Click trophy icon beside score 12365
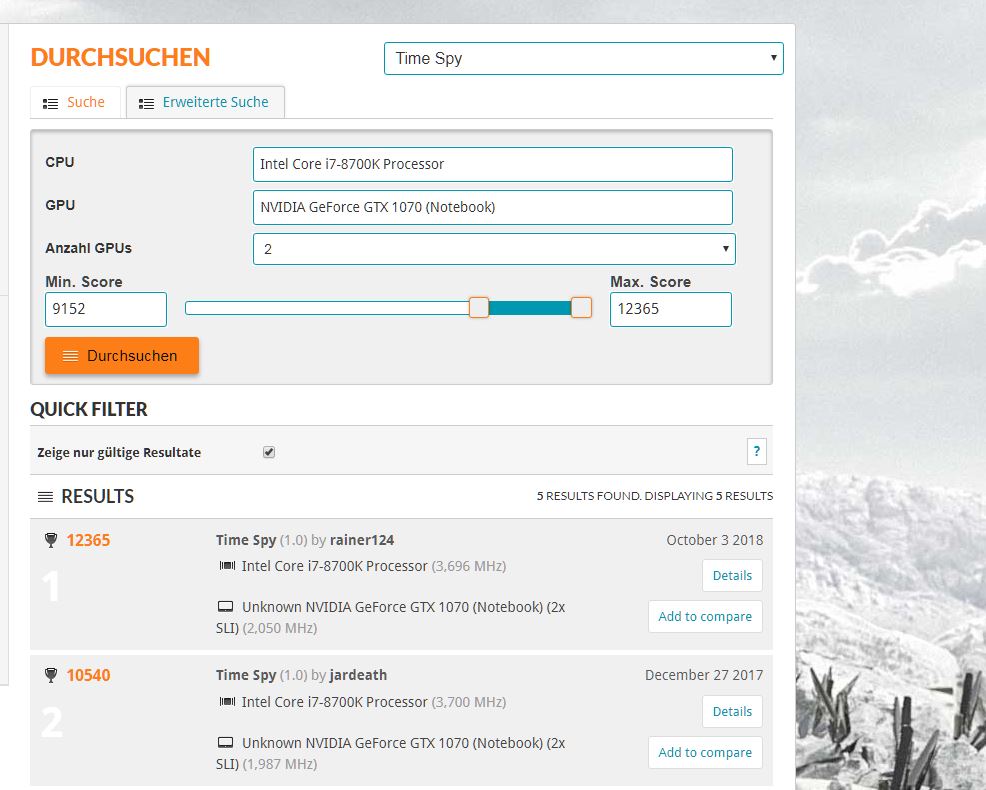Image resolution: width=986 pixels, height=790 pixels. tap(51, 540)
